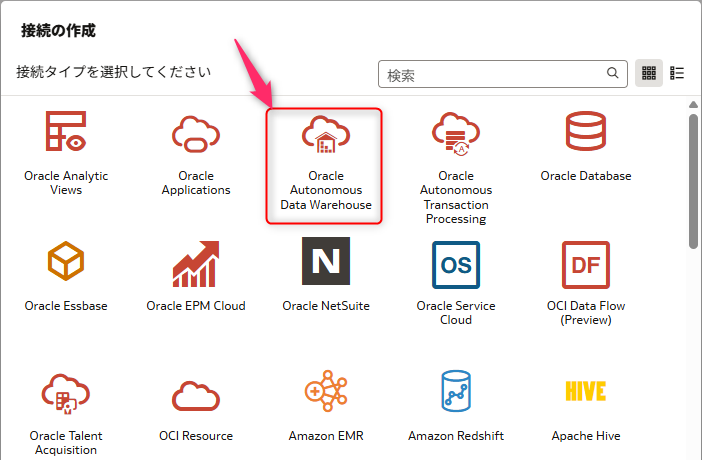The image size is (702, 460).
Task: Click the Oracle Service Cloud label
Action: pyautogui.click(x=456, y=313)
